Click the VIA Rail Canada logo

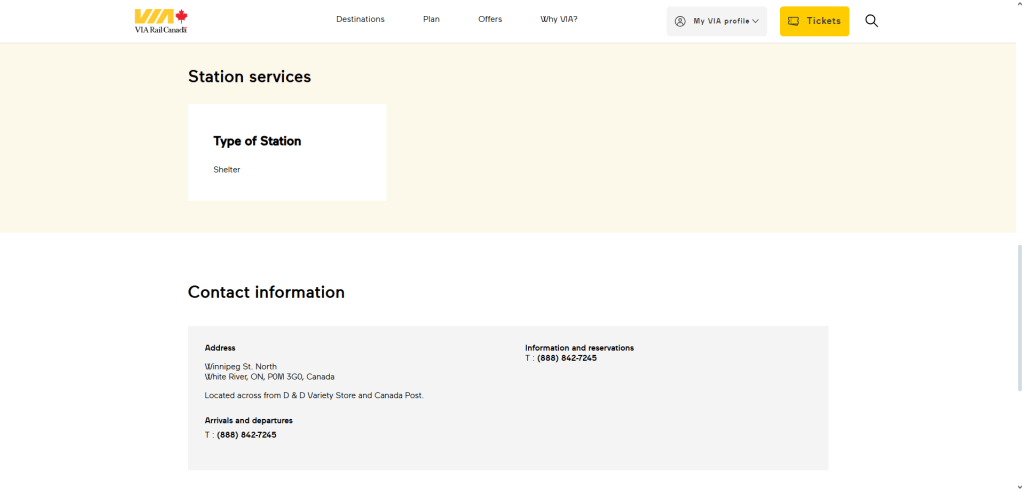coord(161,21)
